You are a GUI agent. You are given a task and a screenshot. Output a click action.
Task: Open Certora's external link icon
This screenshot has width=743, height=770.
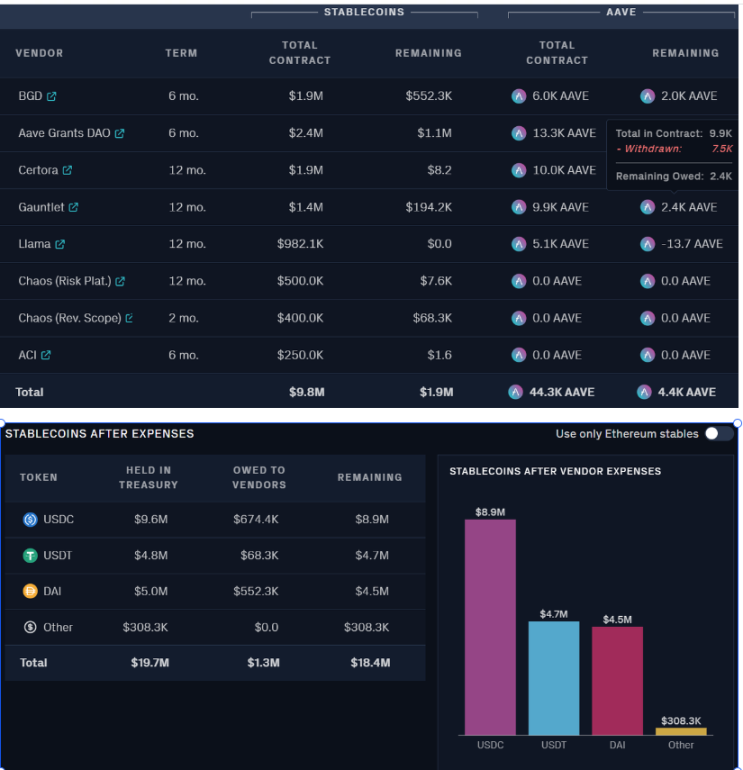point(68,171)
